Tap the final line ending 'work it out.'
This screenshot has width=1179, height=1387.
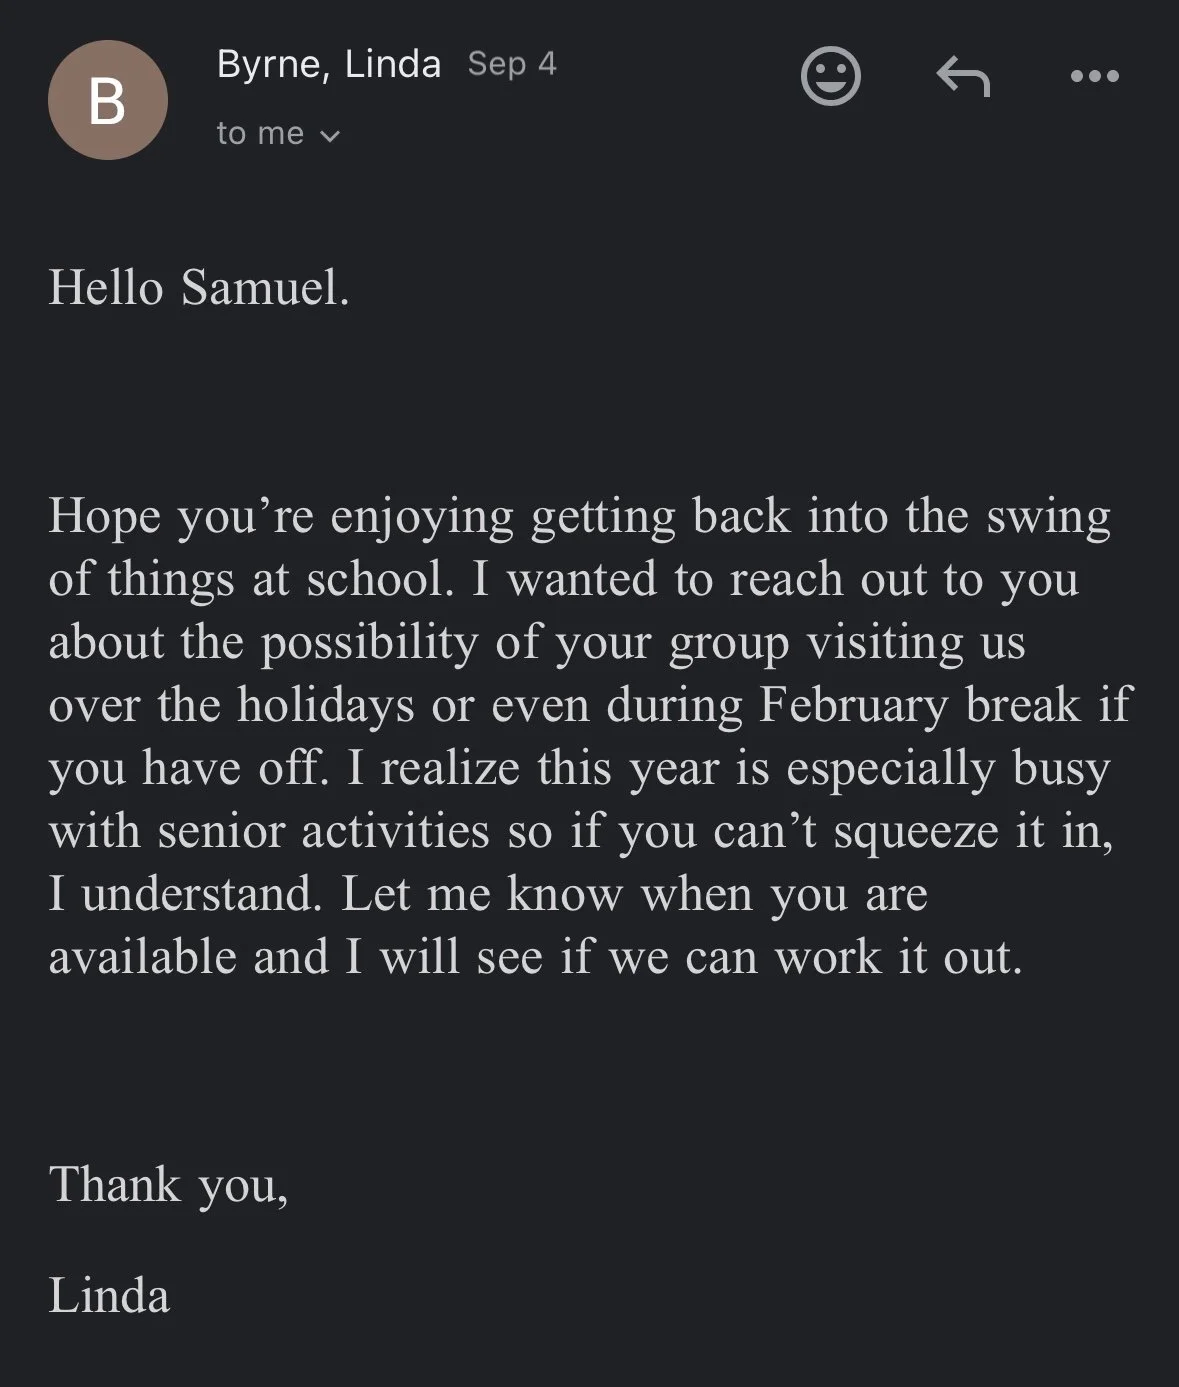coord(536,957)
